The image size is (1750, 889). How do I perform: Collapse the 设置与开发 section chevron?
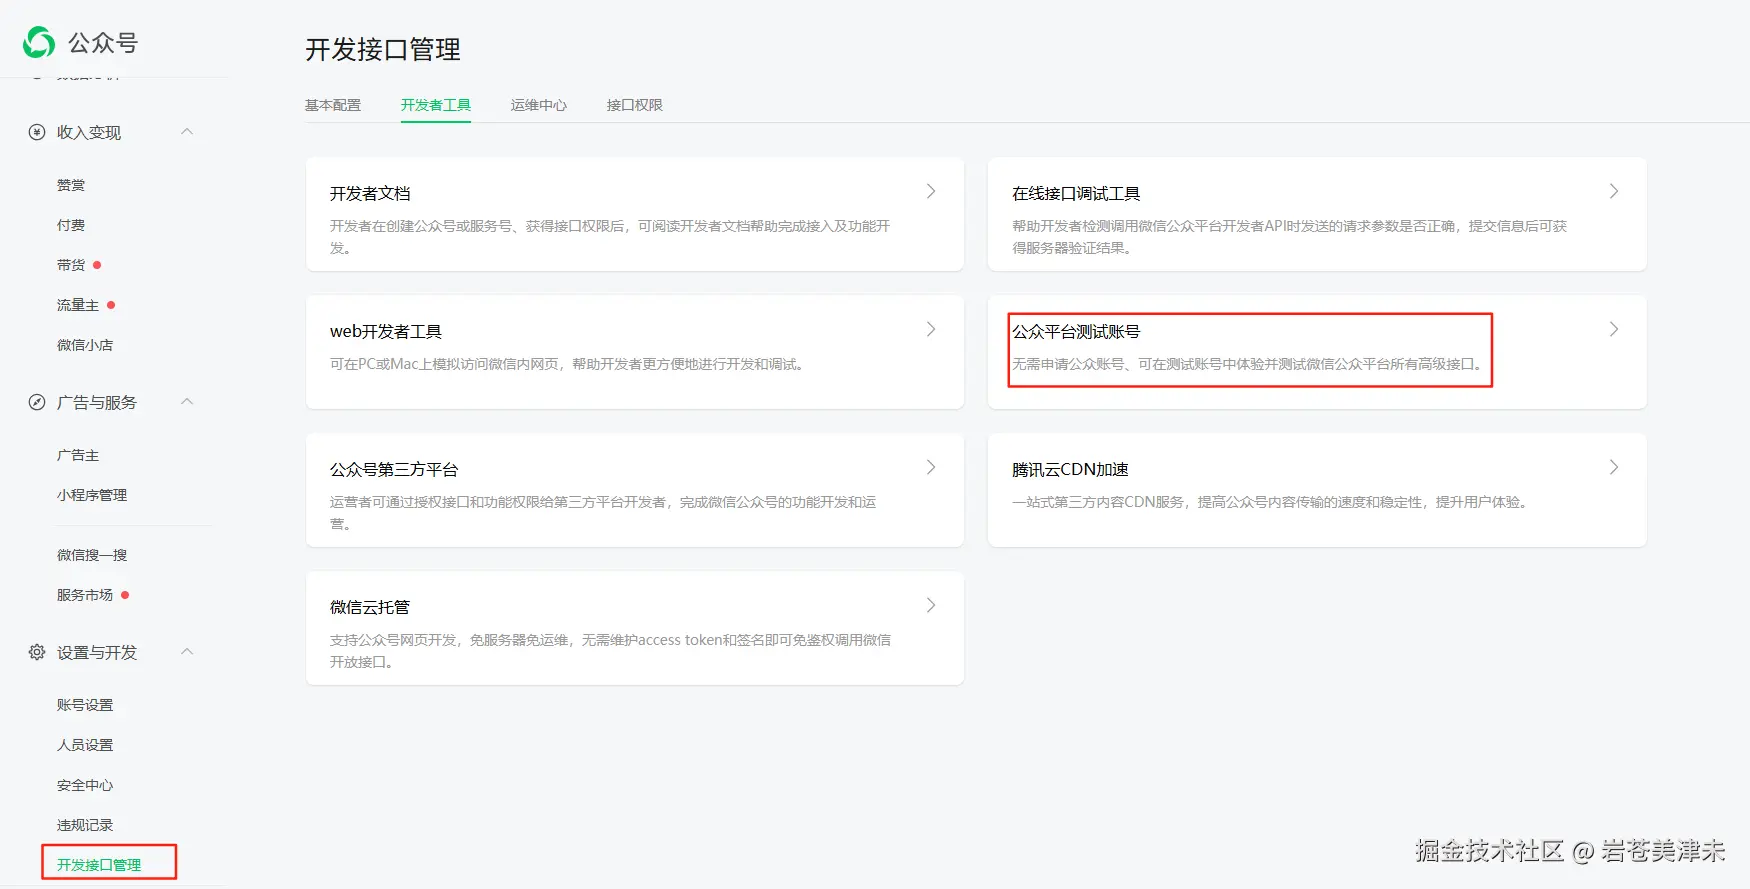coord(187,652)
